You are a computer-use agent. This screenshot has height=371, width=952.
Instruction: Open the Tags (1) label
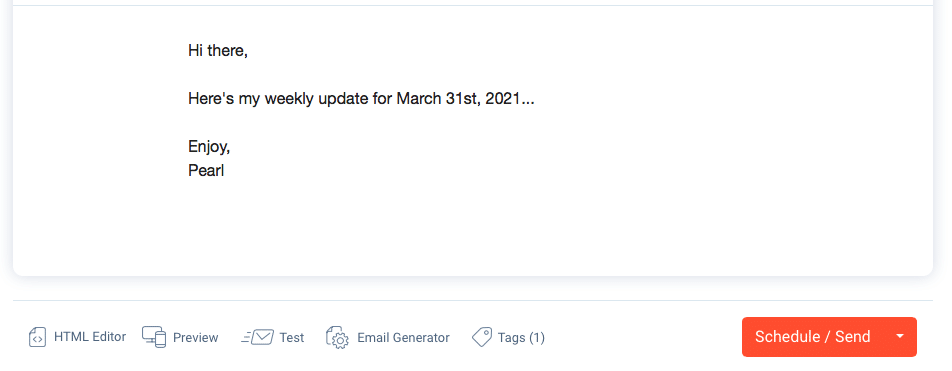(x=521, y=338)
